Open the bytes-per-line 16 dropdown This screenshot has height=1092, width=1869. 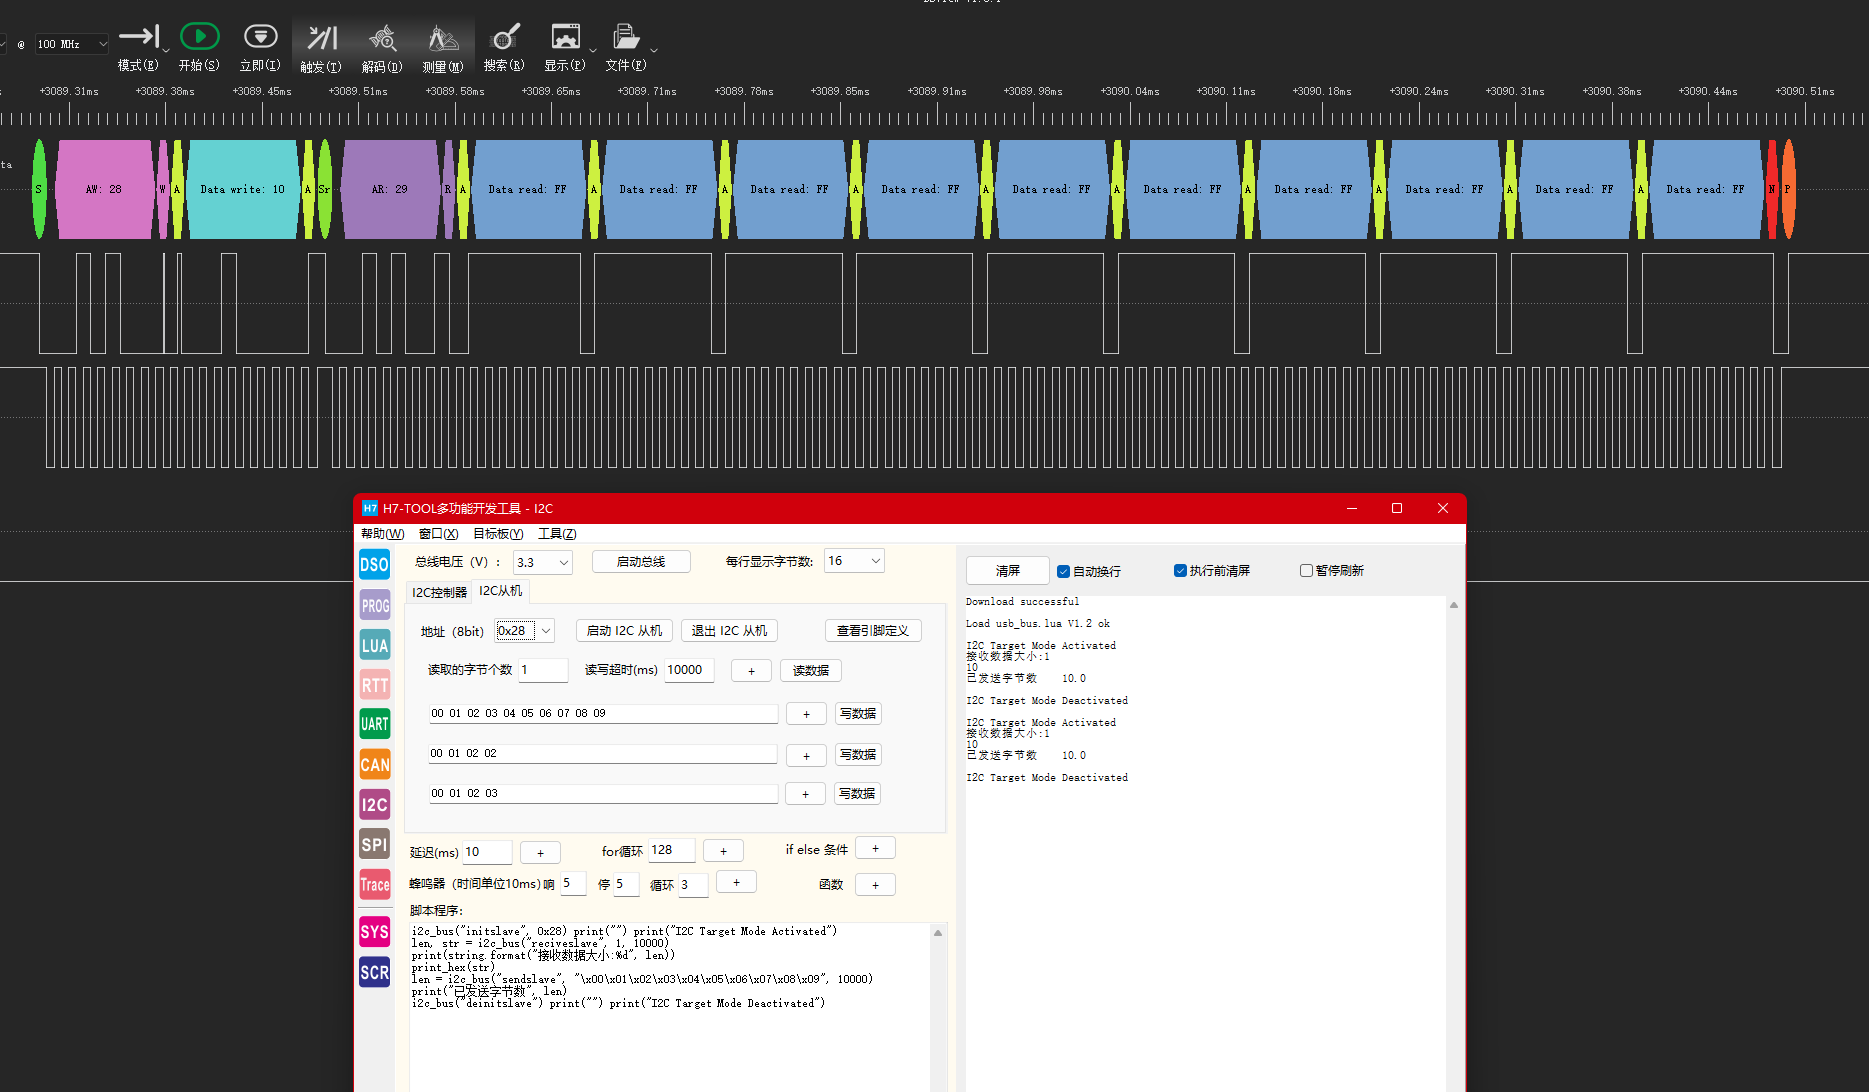(853, 560)
